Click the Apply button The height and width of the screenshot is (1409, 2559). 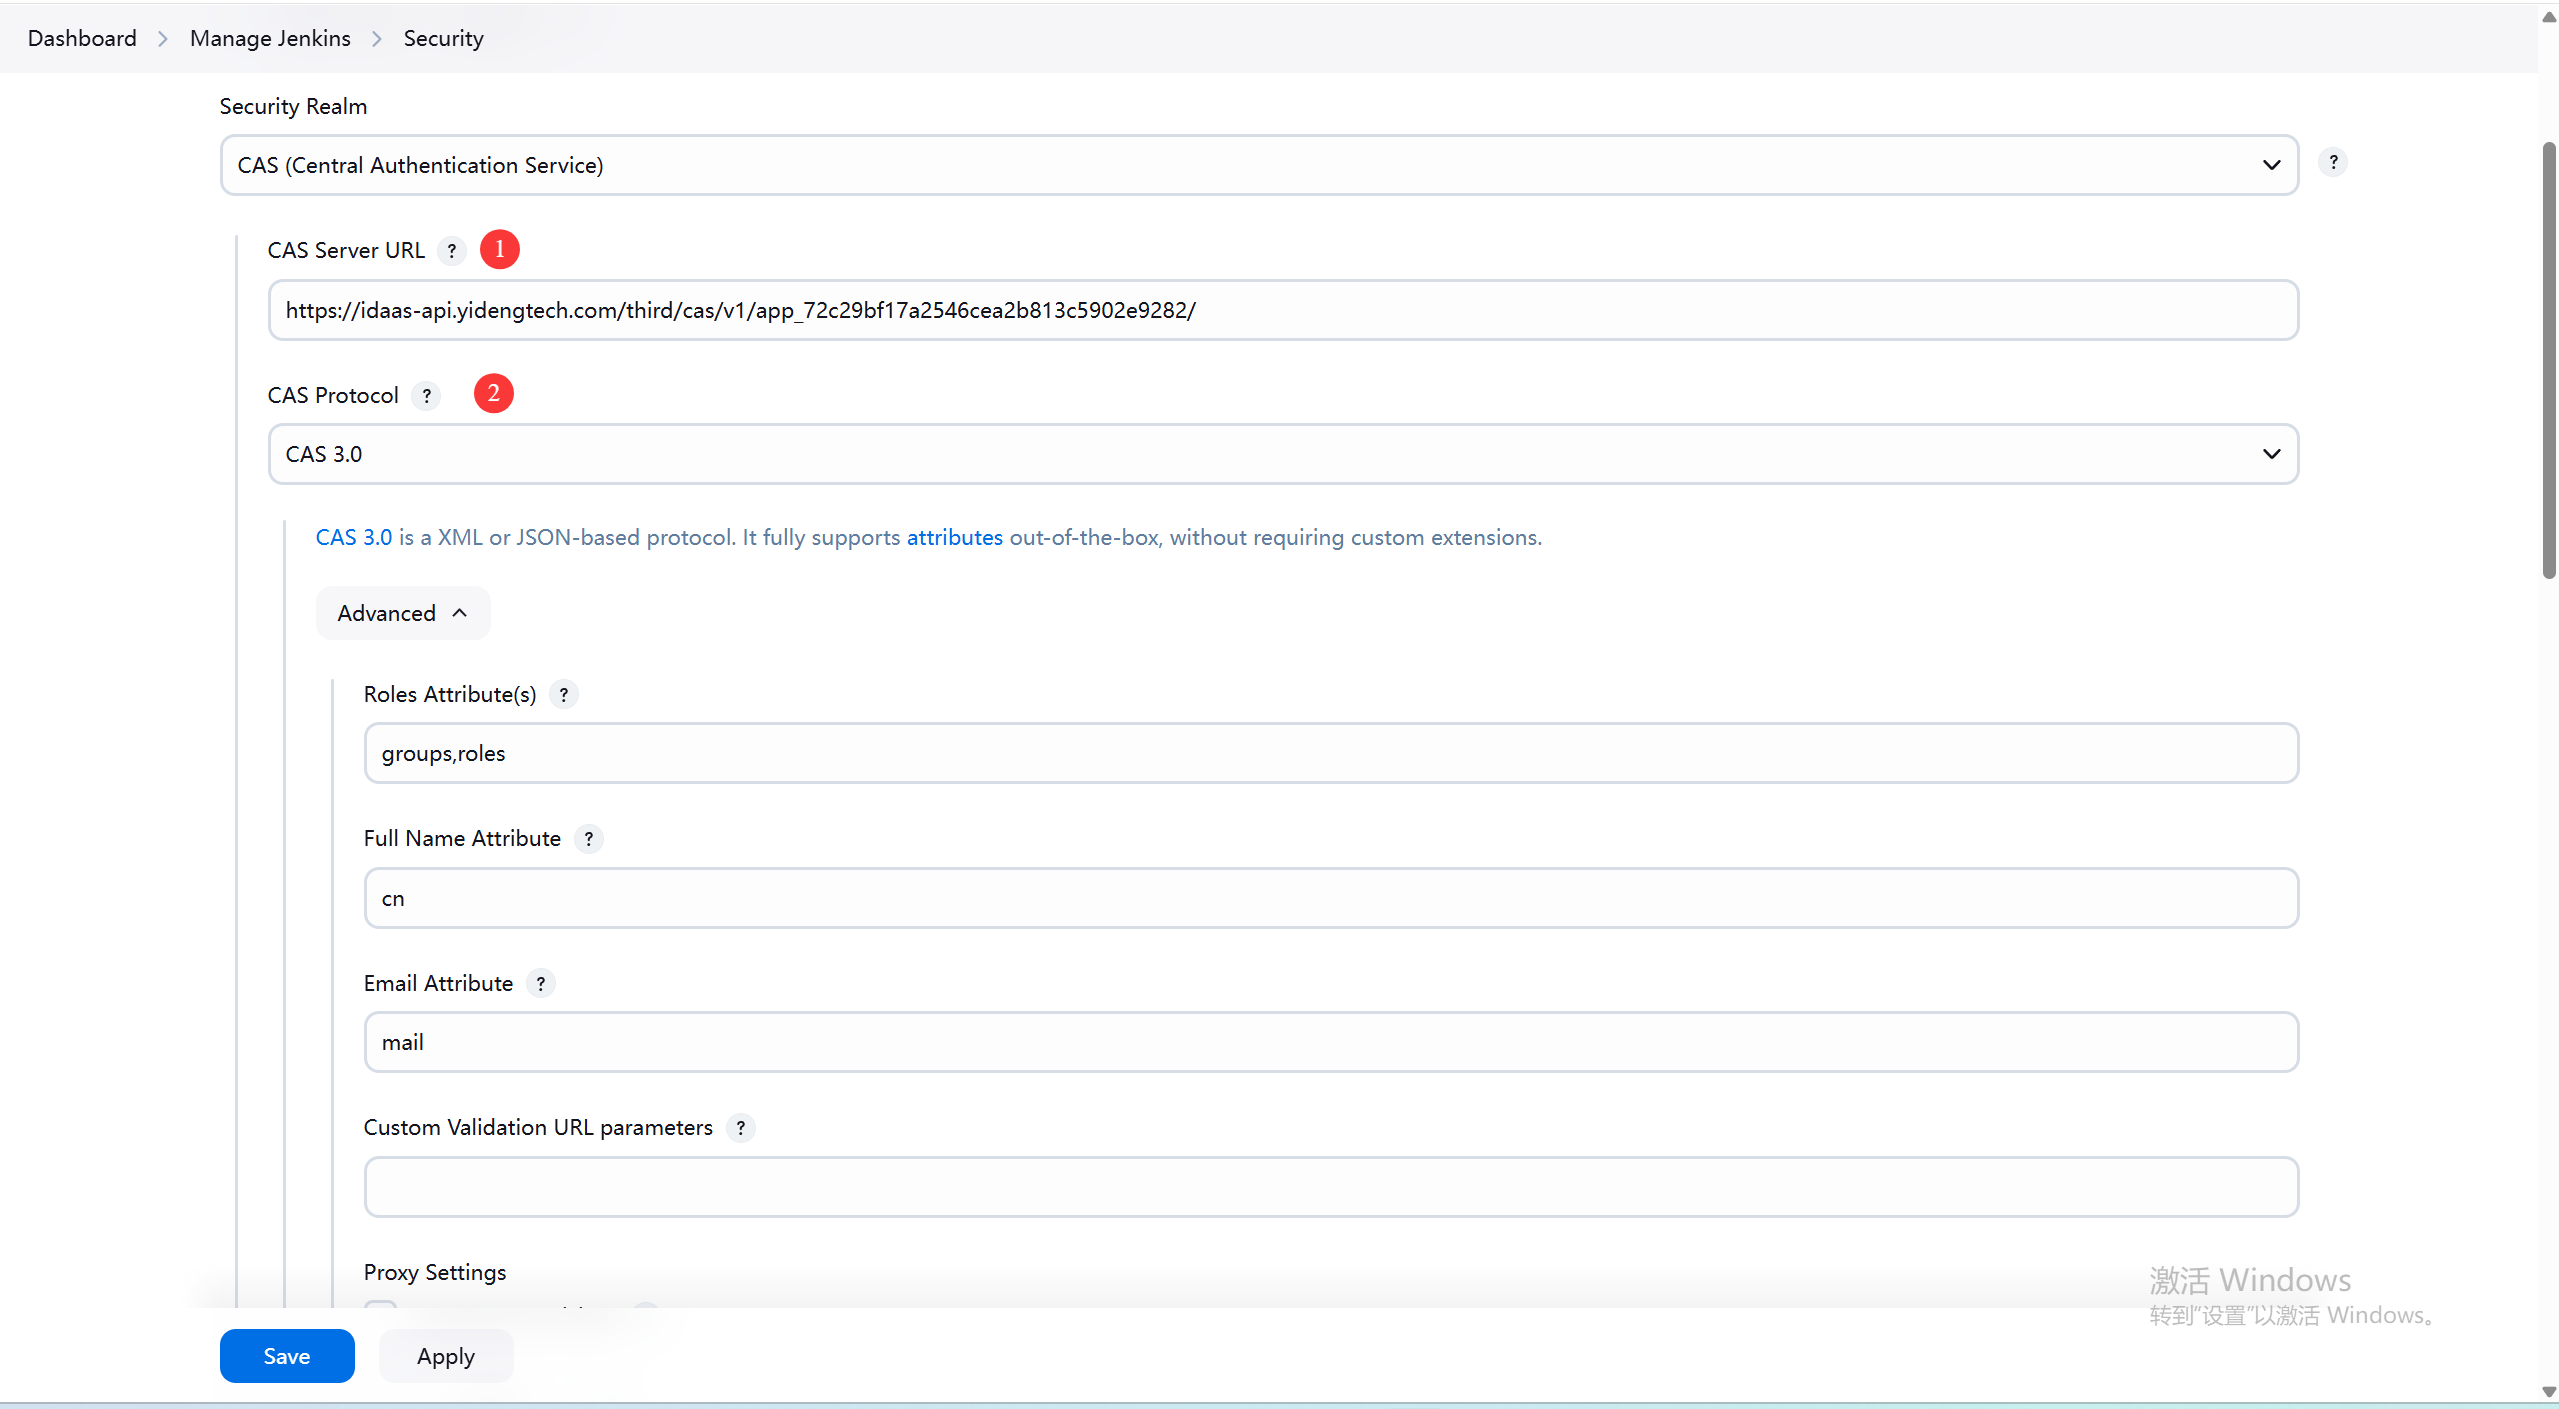pyautogui.click(x=445, y=1356)
